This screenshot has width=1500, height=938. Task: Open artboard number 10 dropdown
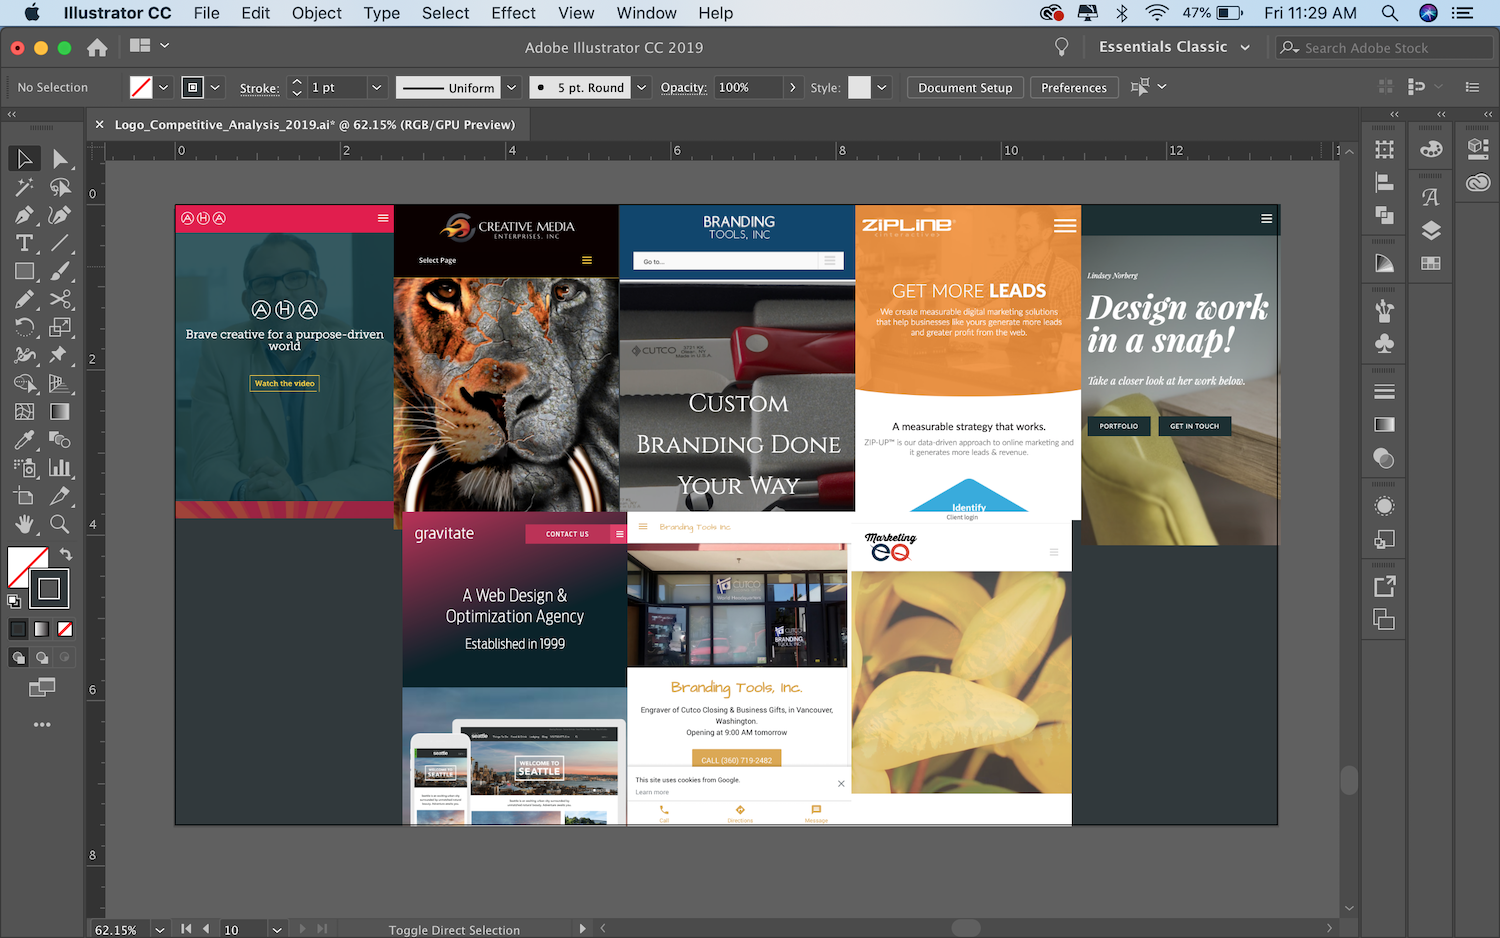click(x=277, y=929)
